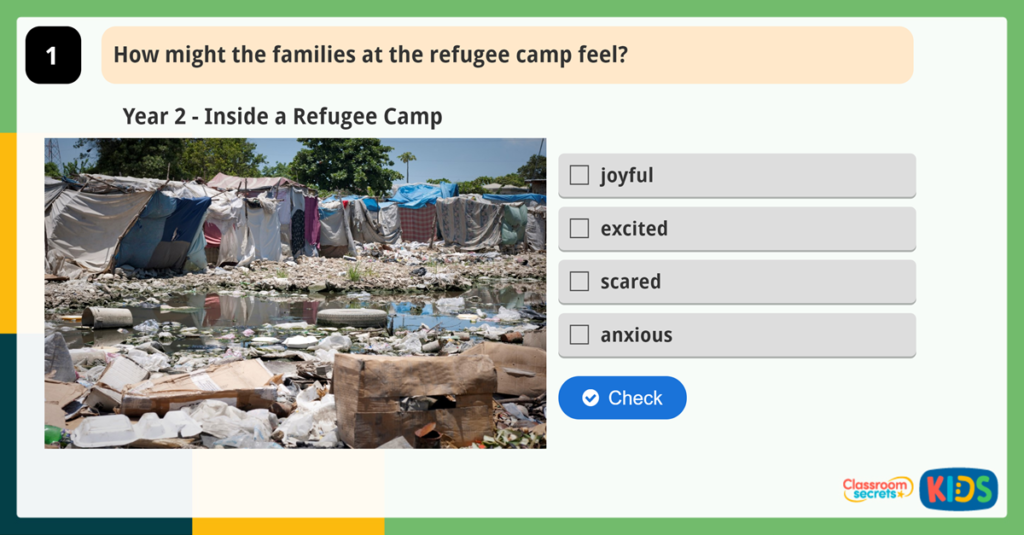1024x535 pixels.
Task: Click the tick icon inside Check button
Action: [x=591, y=398]
